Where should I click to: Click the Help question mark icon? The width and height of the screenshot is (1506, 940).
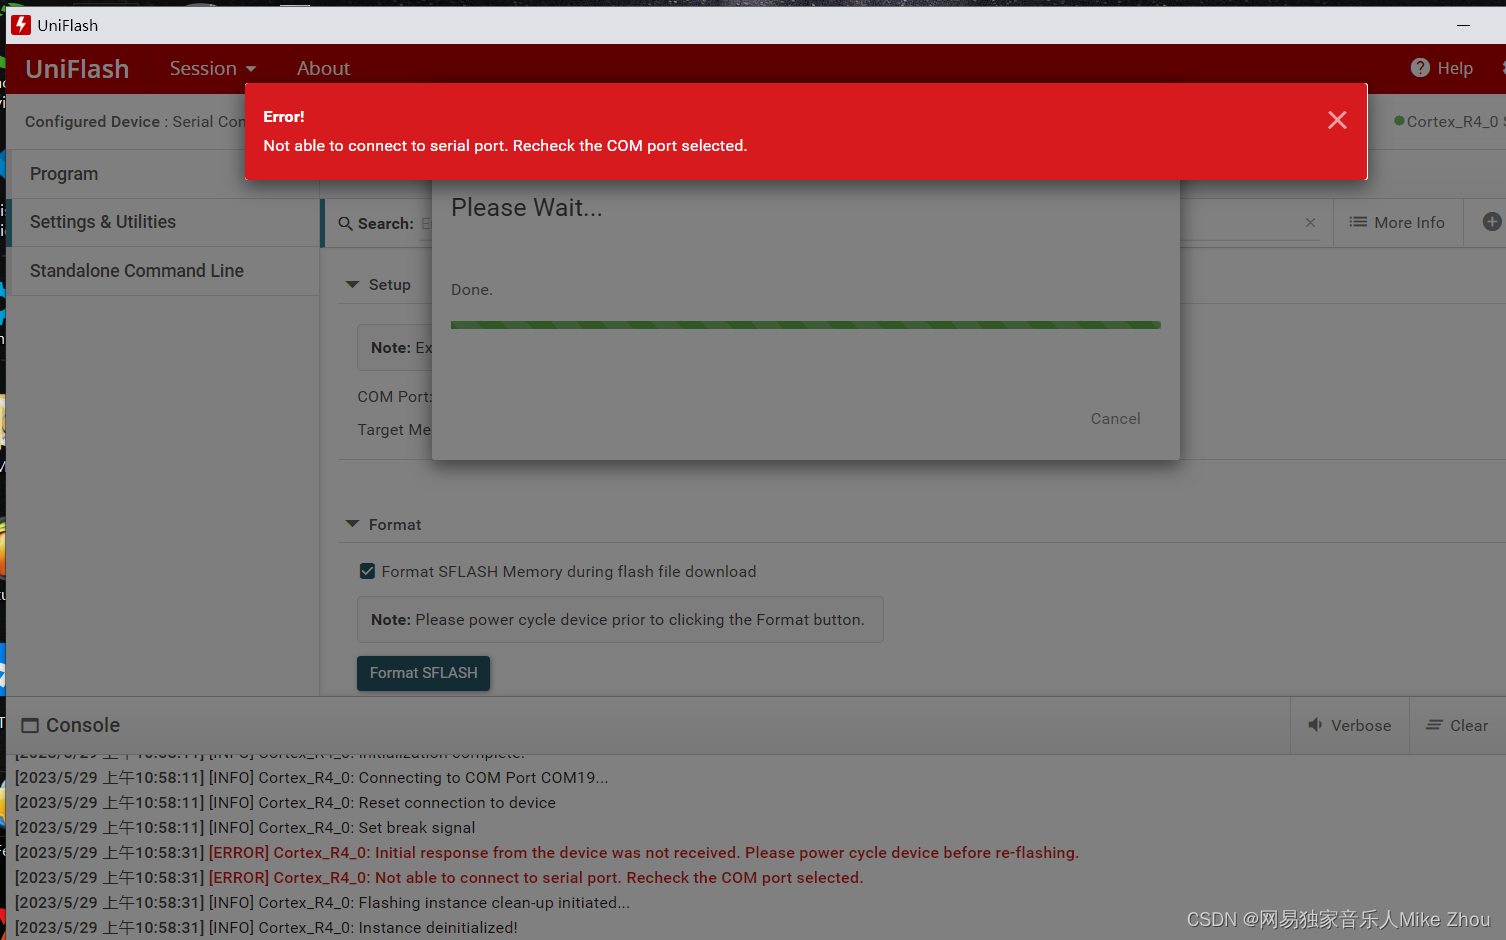coord(1420,67)
